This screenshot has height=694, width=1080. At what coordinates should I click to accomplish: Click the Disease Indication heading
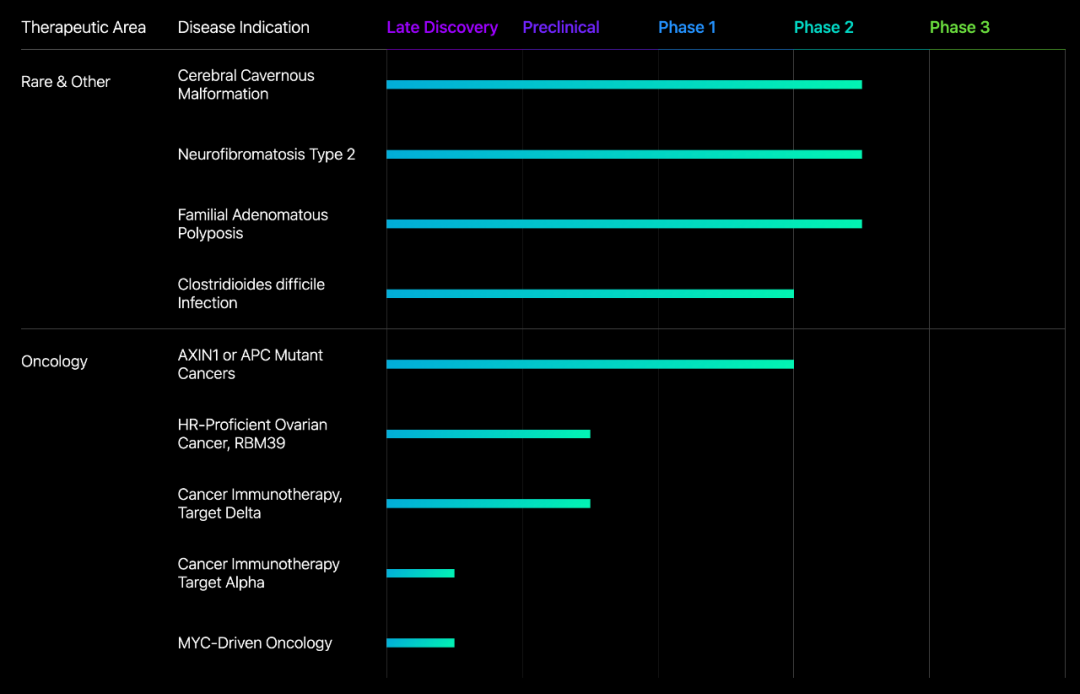tap(243, 27)
